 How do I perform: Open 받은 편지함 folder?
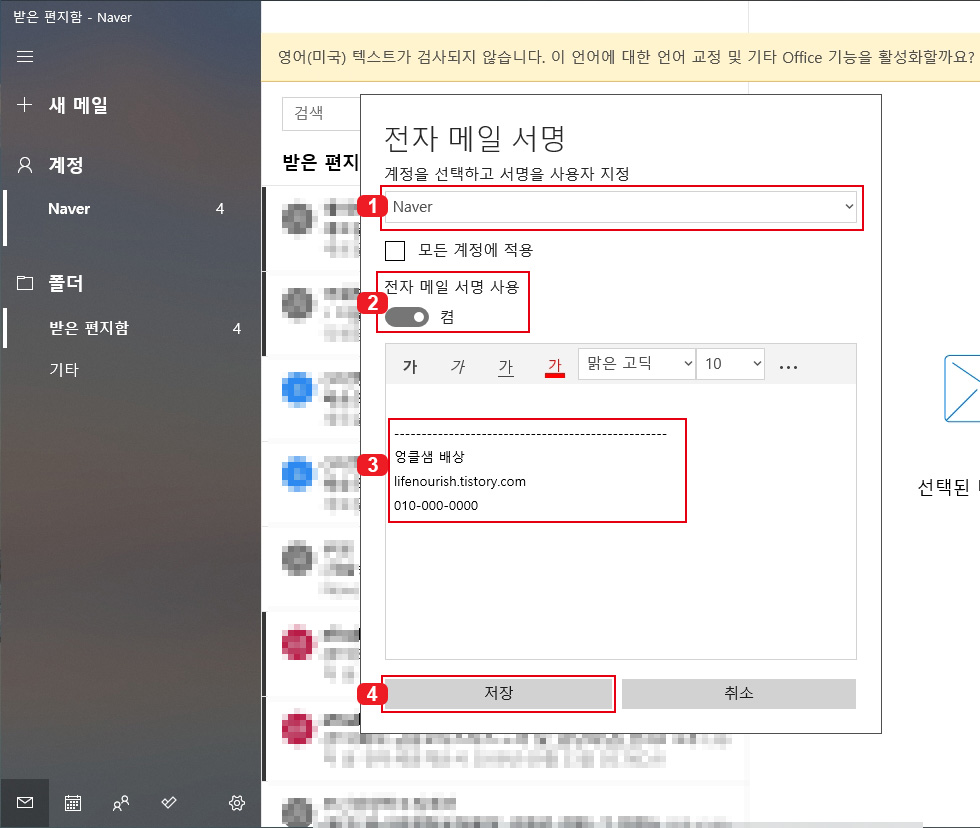coord(130,328)
